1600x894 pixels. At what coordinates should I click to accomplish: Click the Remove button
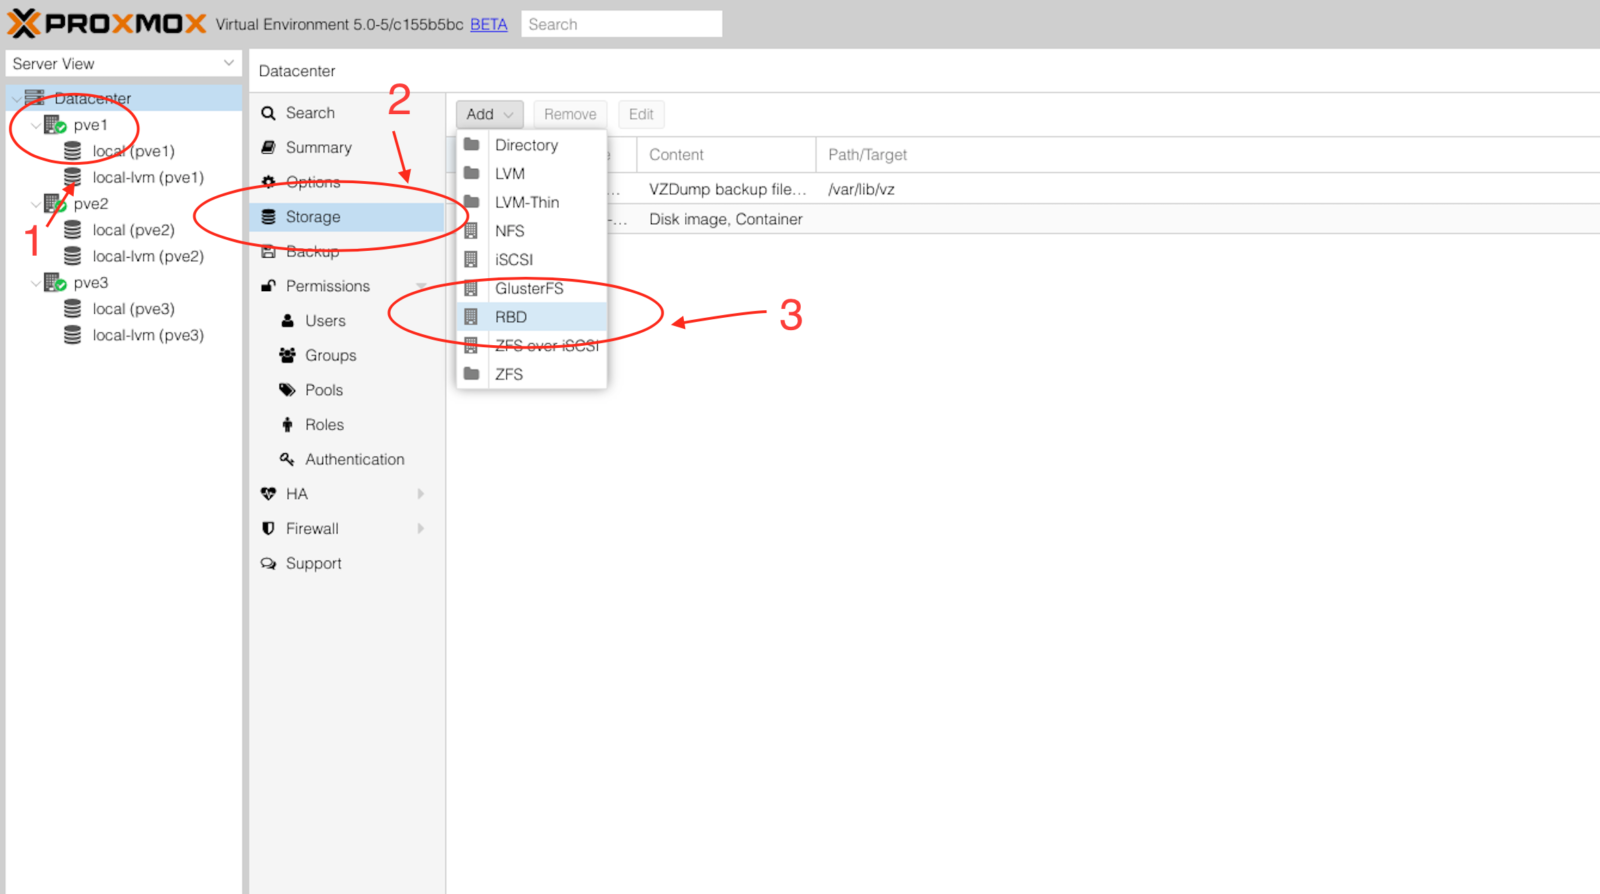point(570,114)
